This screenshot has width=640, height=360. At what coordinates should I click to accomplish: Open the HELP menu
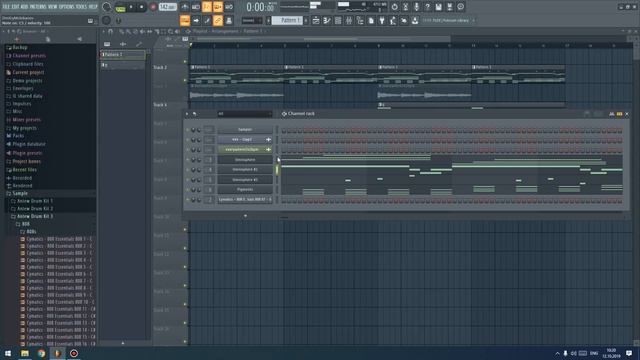tap(93, 7)
